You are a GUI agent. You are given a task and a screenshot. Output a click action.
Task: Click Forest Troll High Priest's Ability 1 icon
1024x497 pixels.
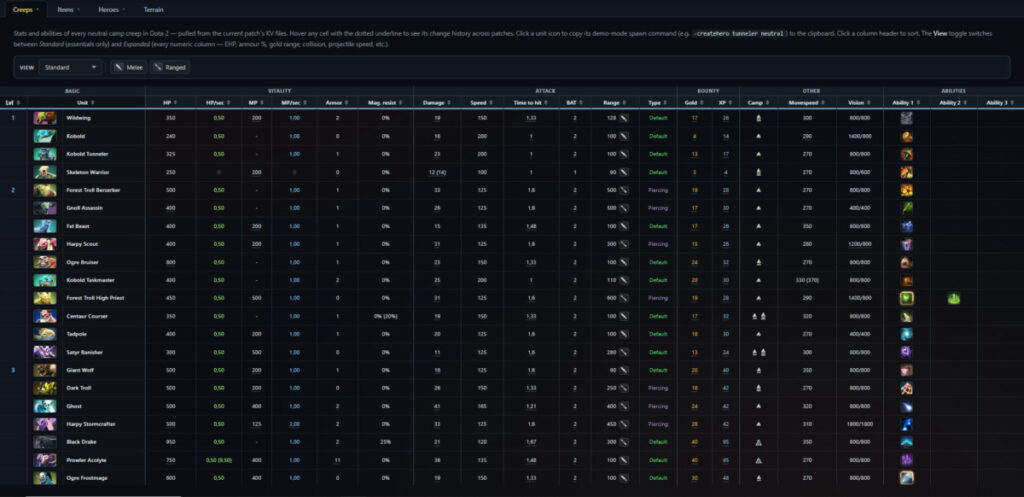pos(906,298)
